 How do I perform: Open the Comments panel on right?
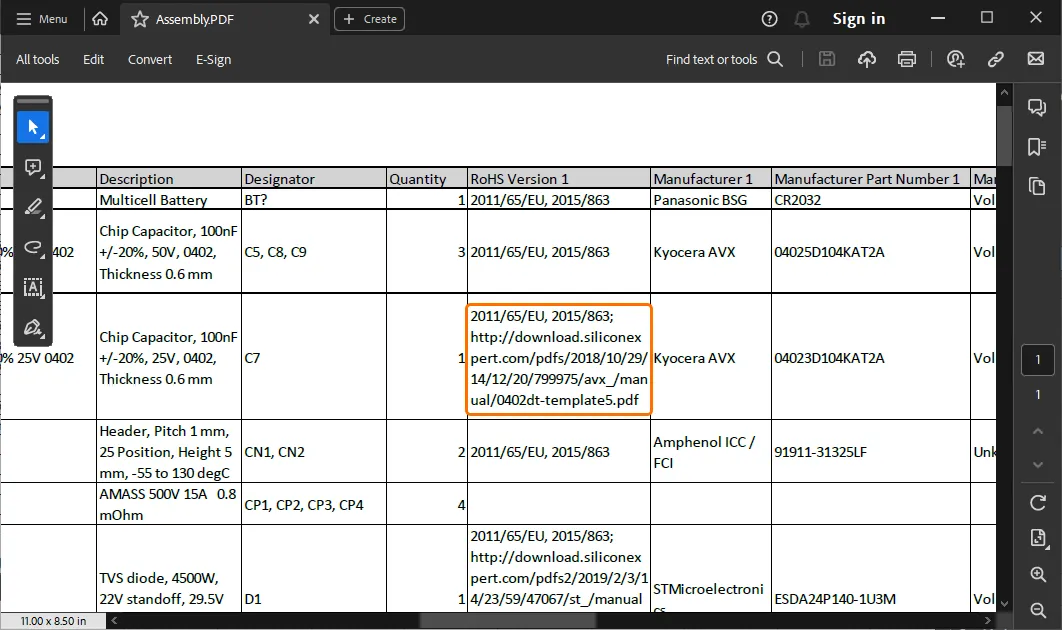1037,108
